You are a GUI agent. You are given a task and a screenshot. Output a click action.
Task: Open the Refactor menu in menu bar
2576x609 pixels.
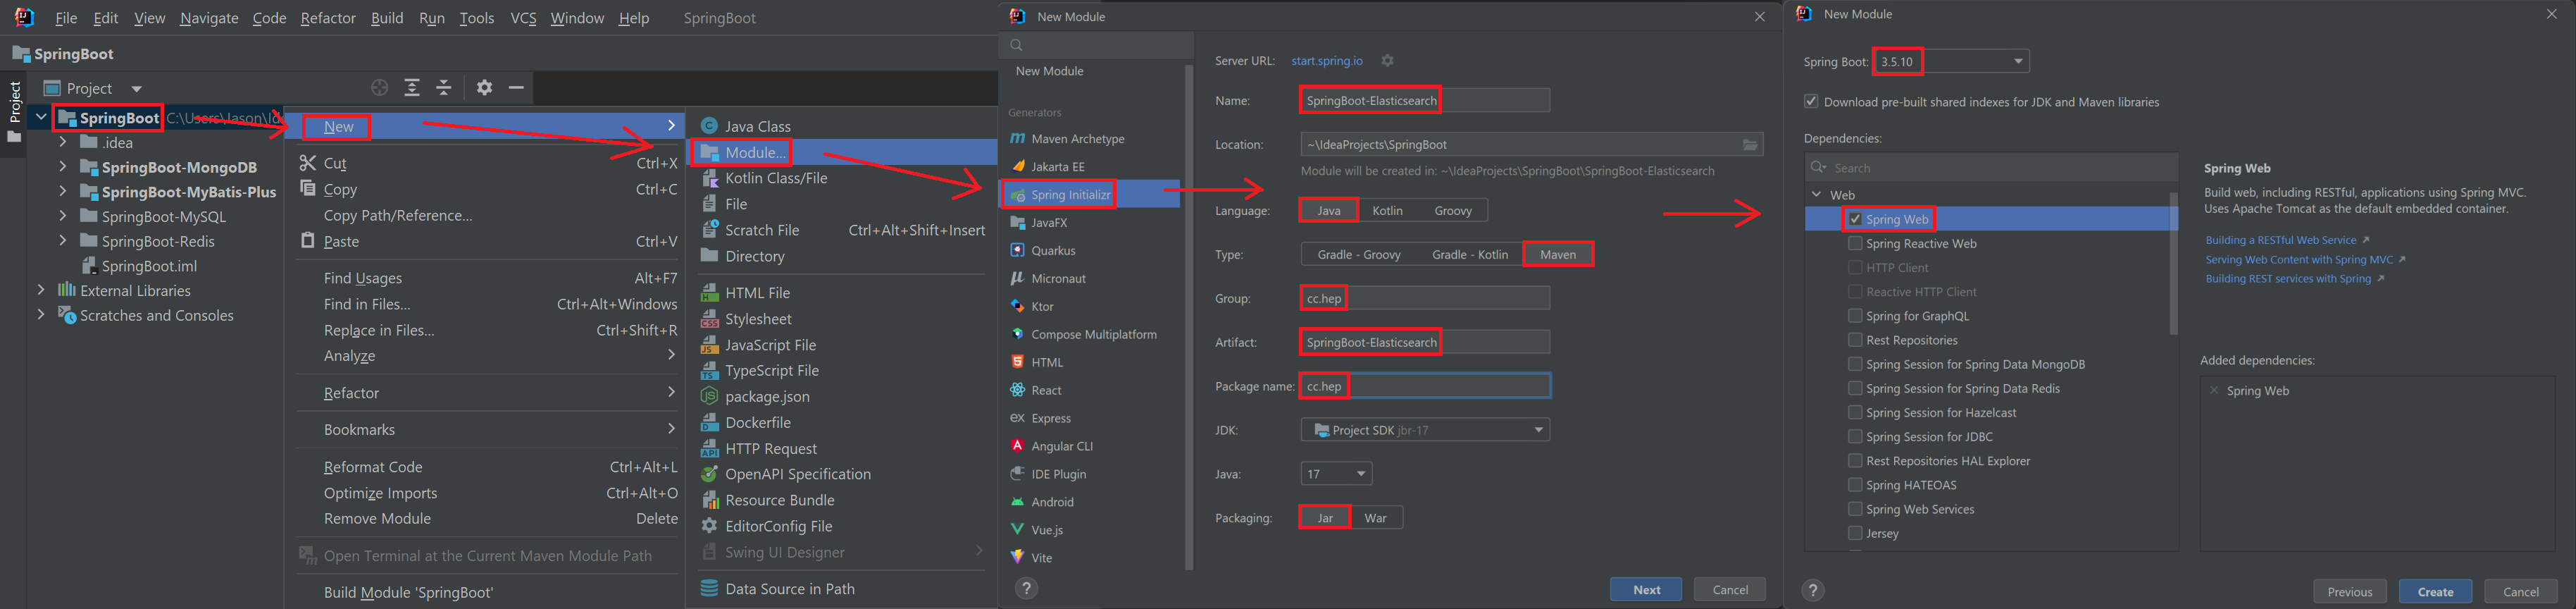[327, 18]
